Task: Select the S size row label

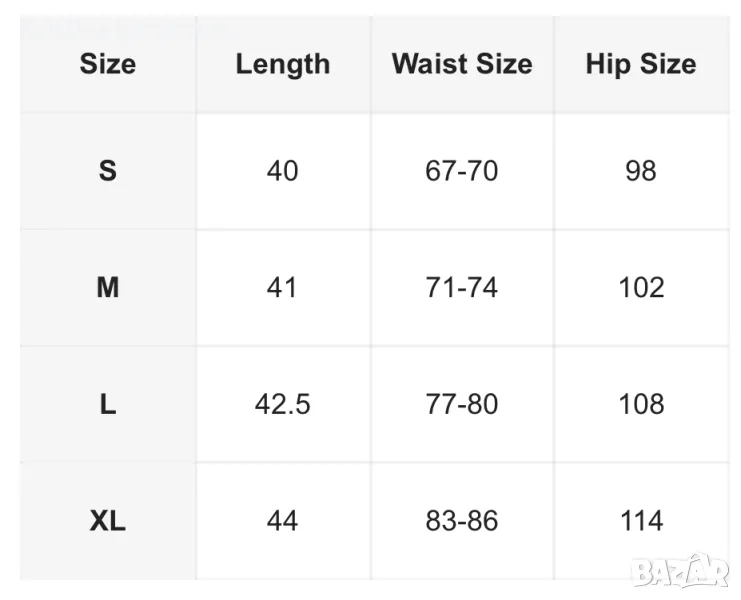Action: point(108,171)
